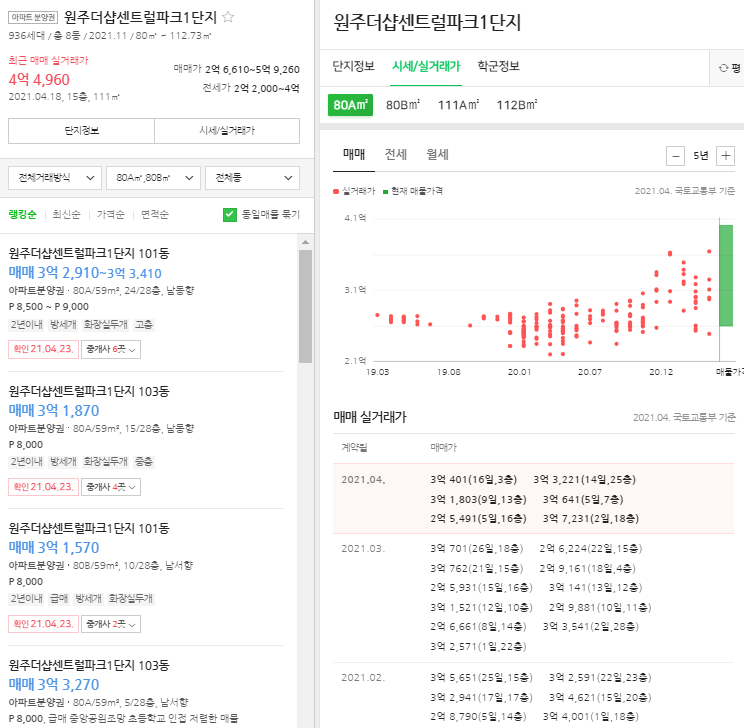Click 확인21.04.23. badge on first listing
Image resolution: width=744 pixels, height=728 pixels.
tap(43, 349)
